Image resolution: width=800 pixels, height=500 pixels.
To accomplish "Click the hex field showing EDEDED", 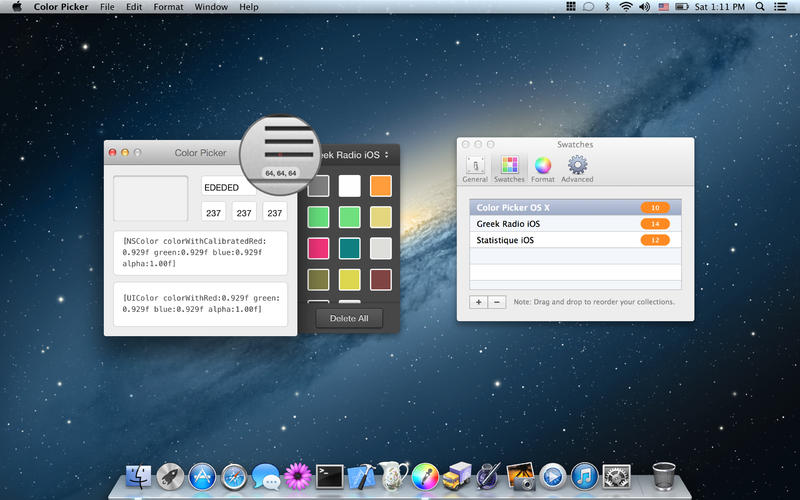I will click(229, 187).
